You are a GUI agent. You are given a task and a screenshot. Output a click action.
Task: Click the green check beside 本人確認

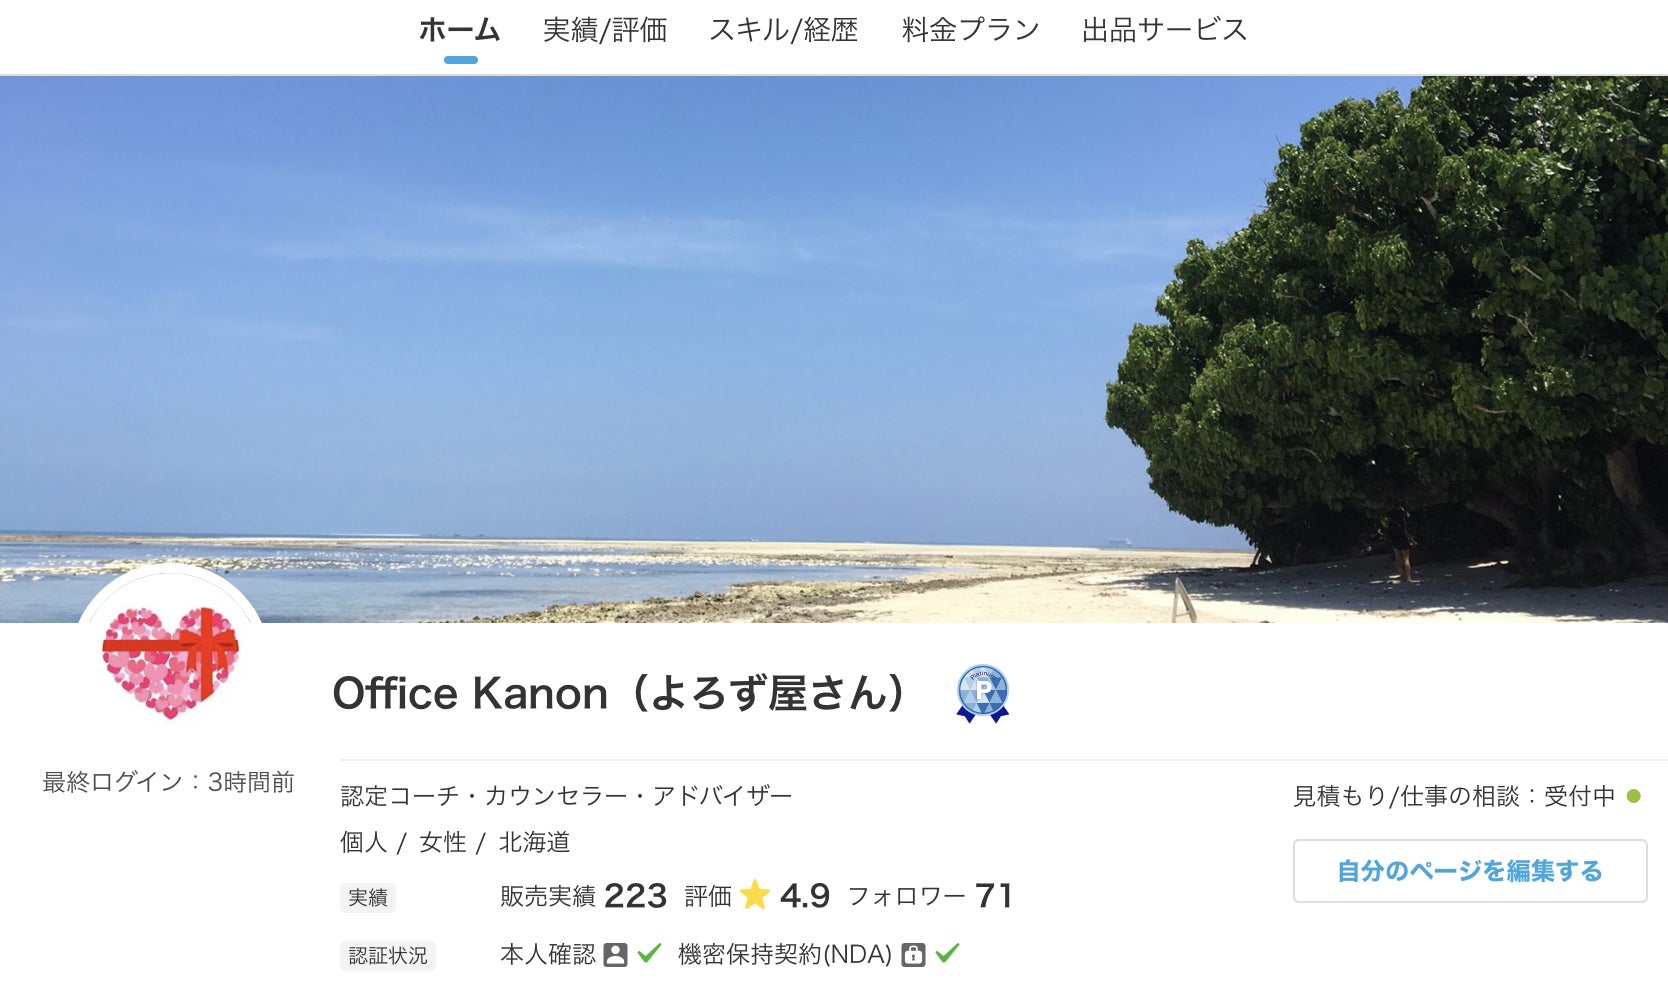tap(649, 953)
